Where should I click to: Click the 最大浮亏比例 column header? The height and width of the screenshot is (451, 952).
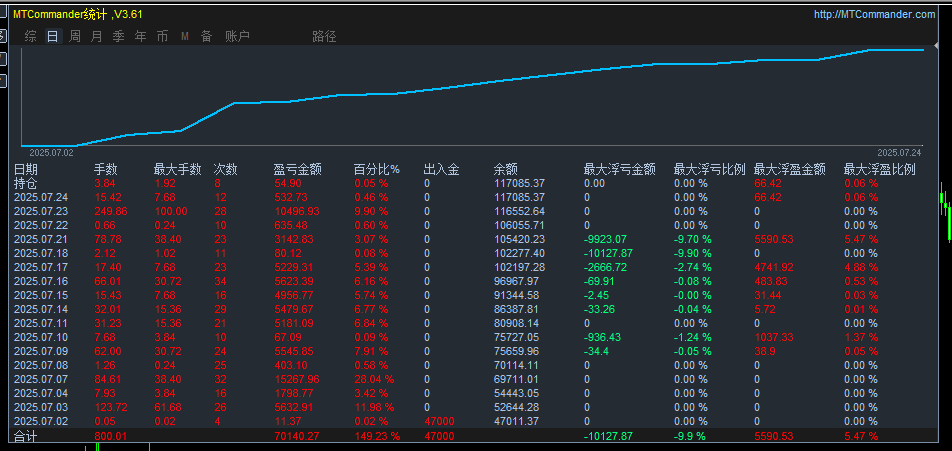click(x=710, y=169)
